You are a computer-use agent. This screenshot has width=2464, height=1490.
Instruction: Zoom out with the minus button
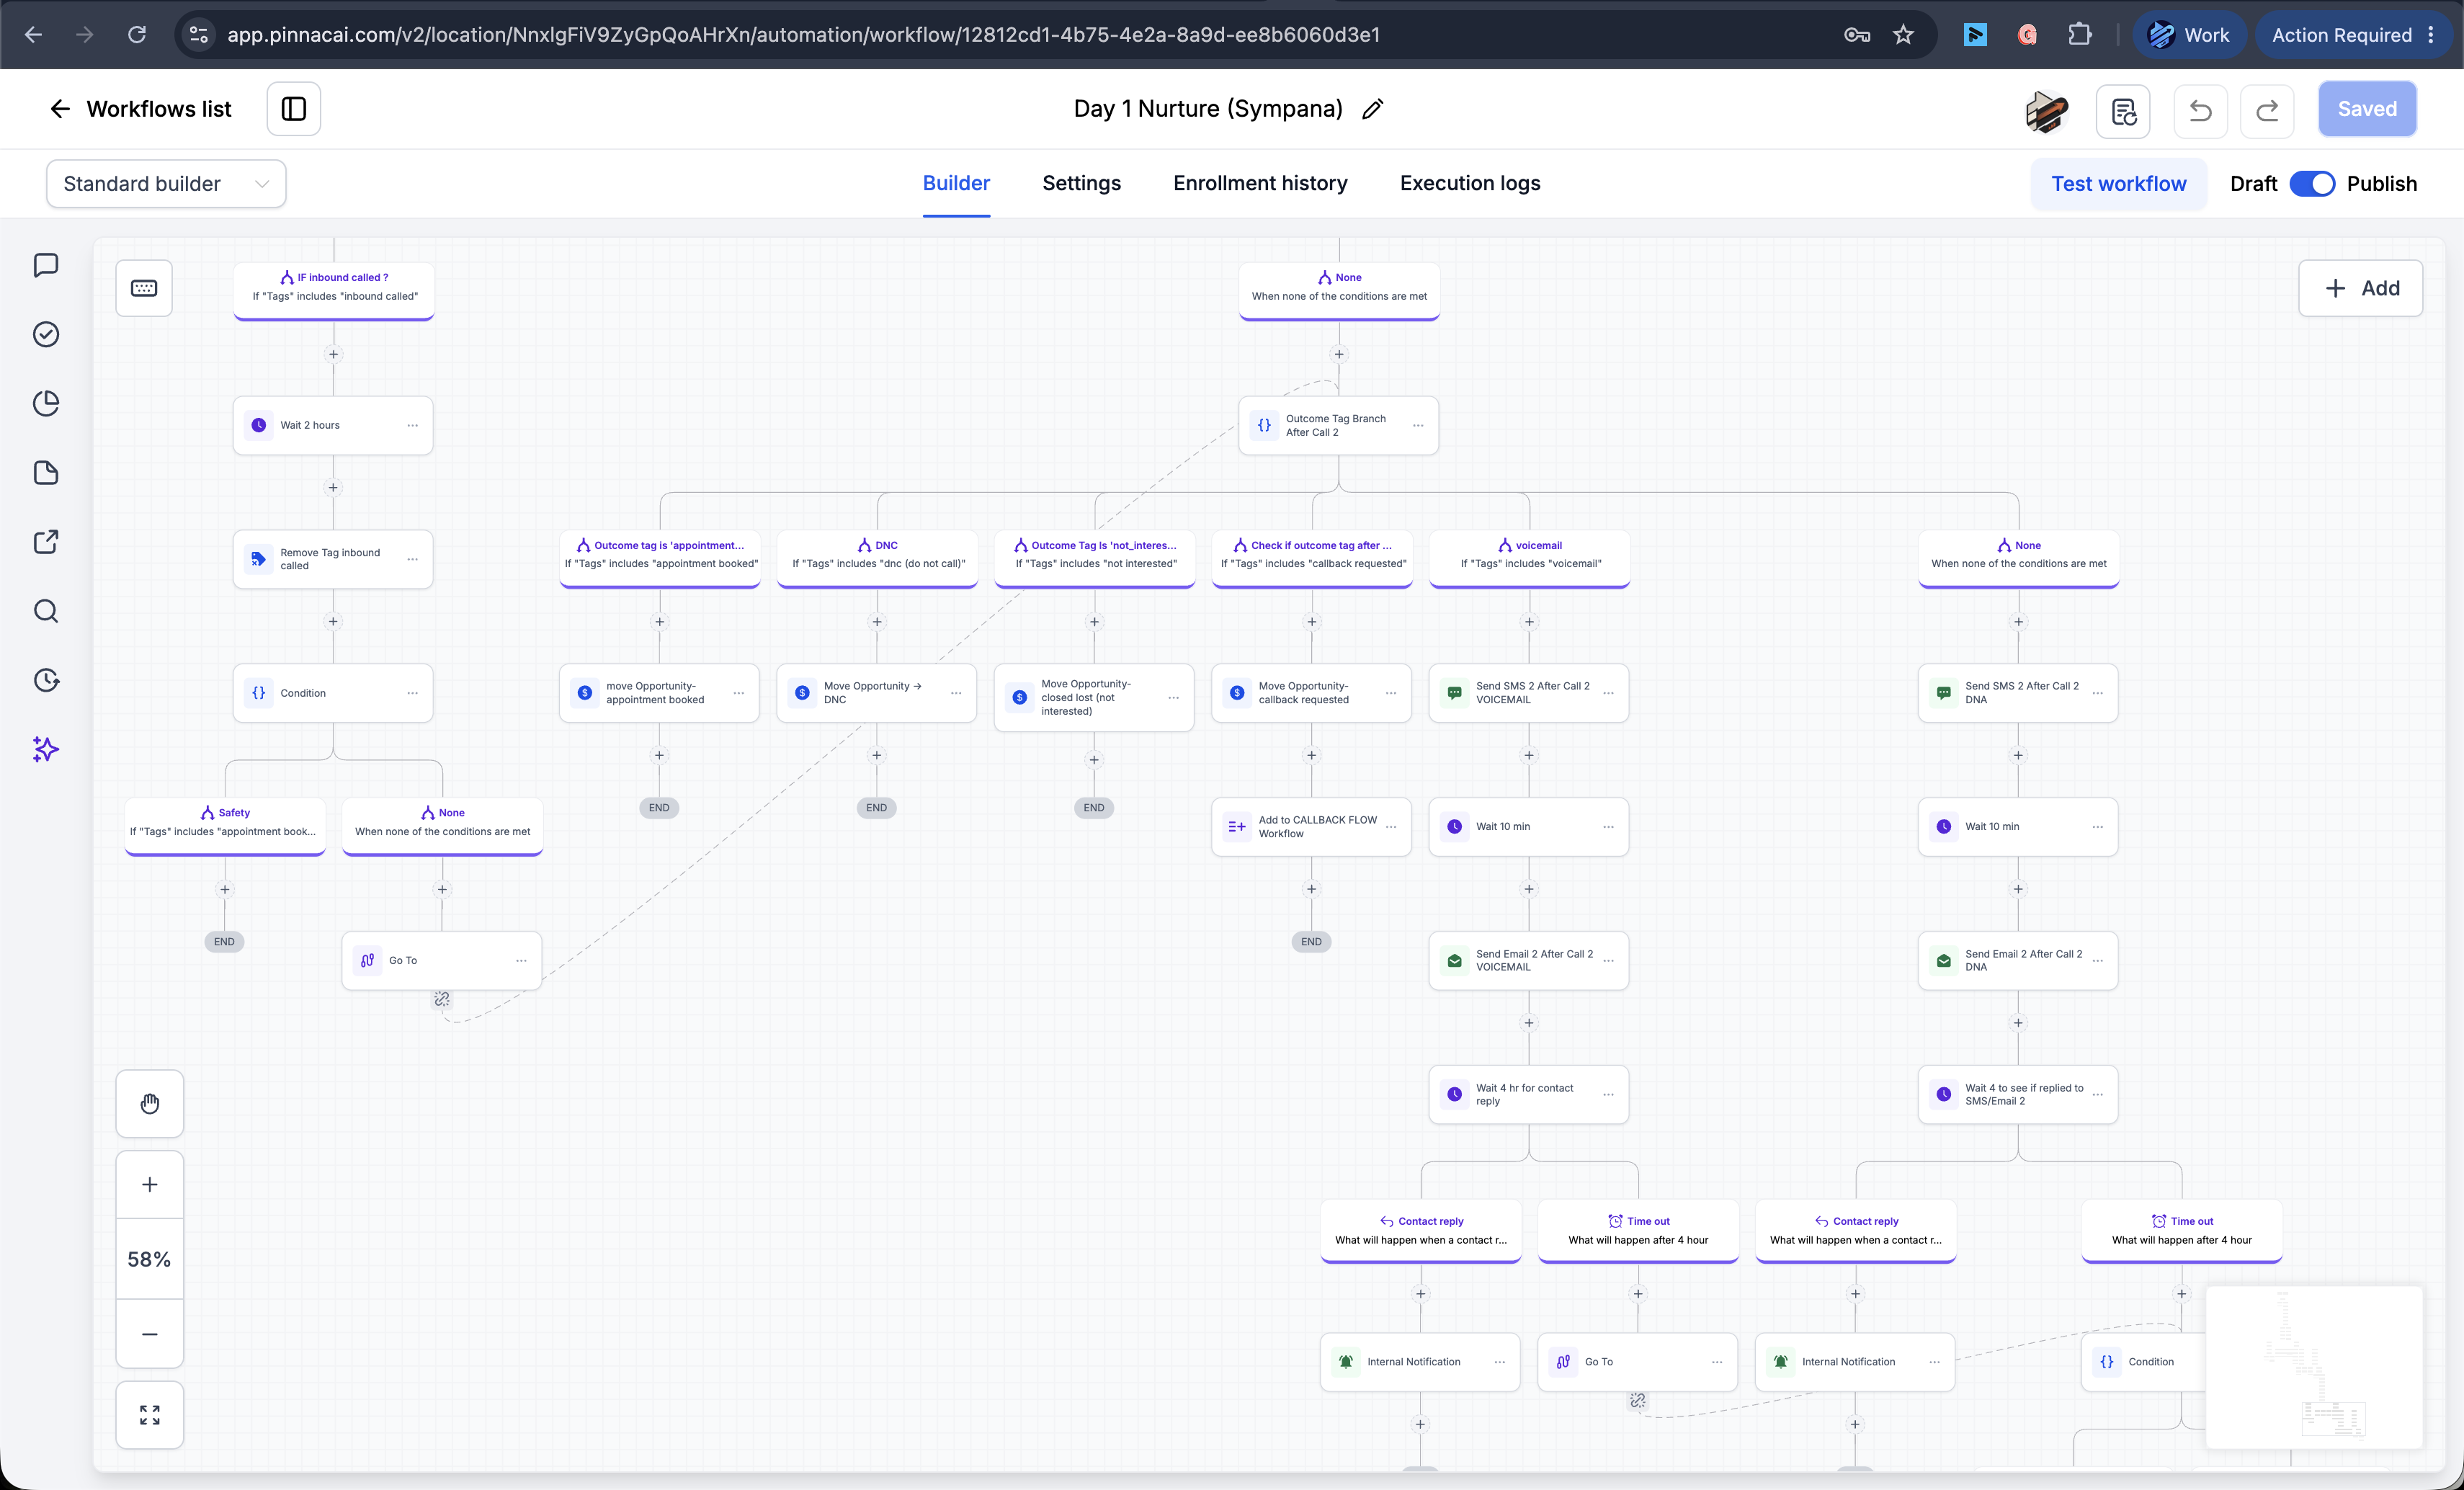[150, 1334]
